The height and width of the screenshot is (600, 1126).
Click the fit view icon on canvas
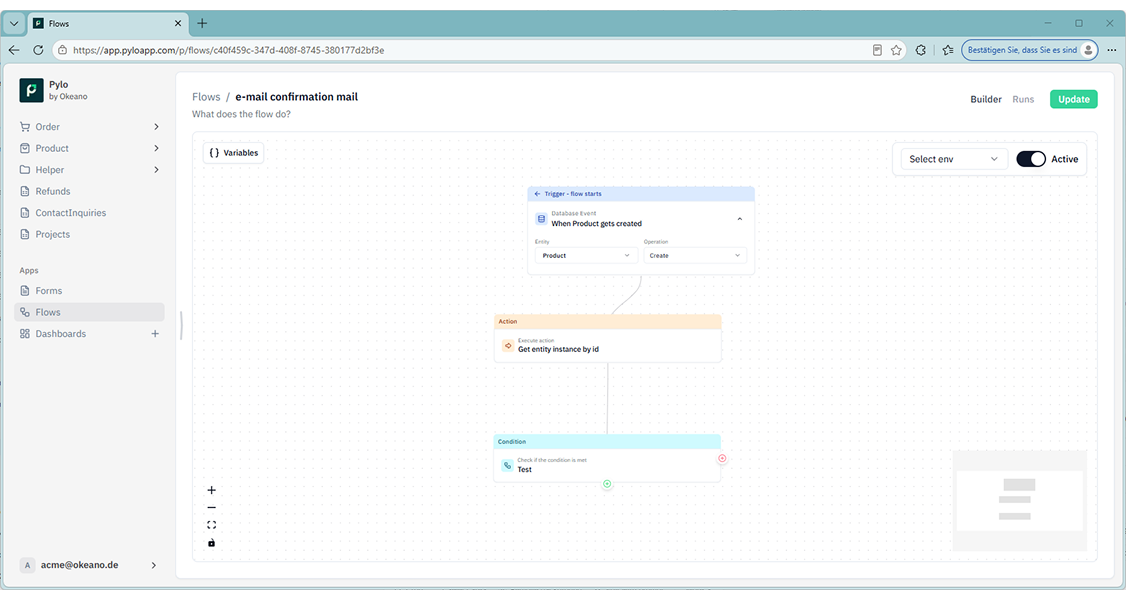[x=211, y=525]
